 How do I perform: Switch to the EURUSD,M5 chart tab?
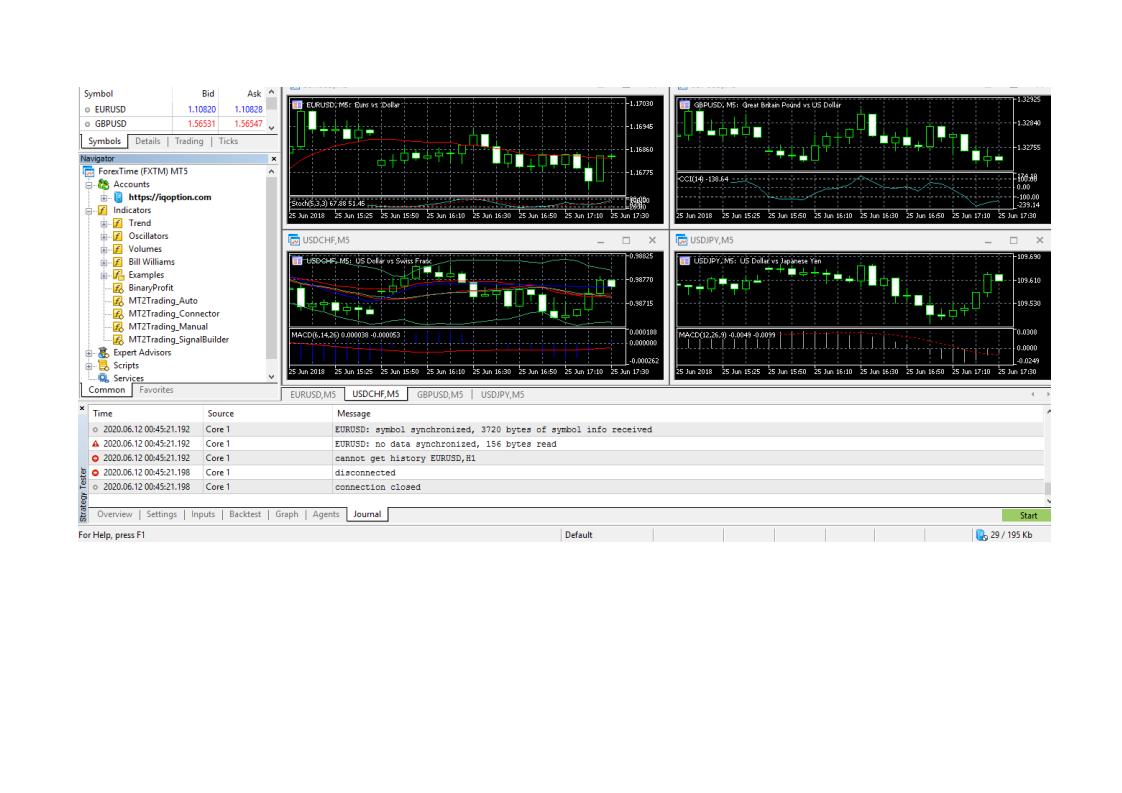(x=313, y=395)
